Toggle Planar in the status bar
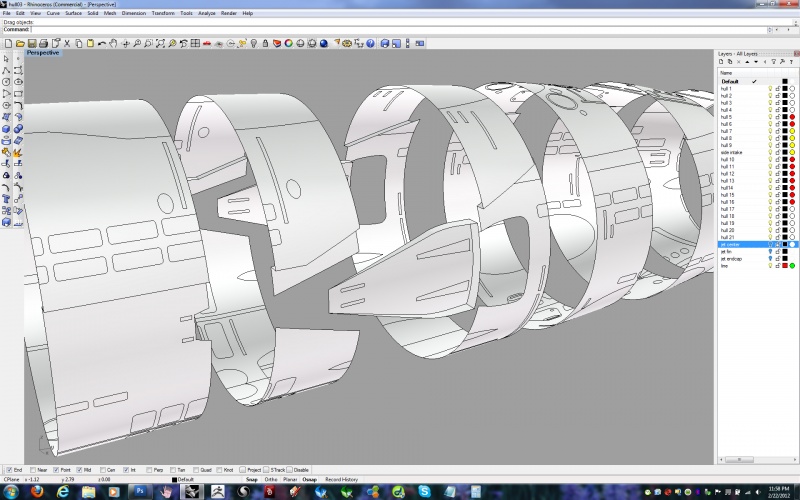This screenshot has width=800, height=500. coord(290,480)
